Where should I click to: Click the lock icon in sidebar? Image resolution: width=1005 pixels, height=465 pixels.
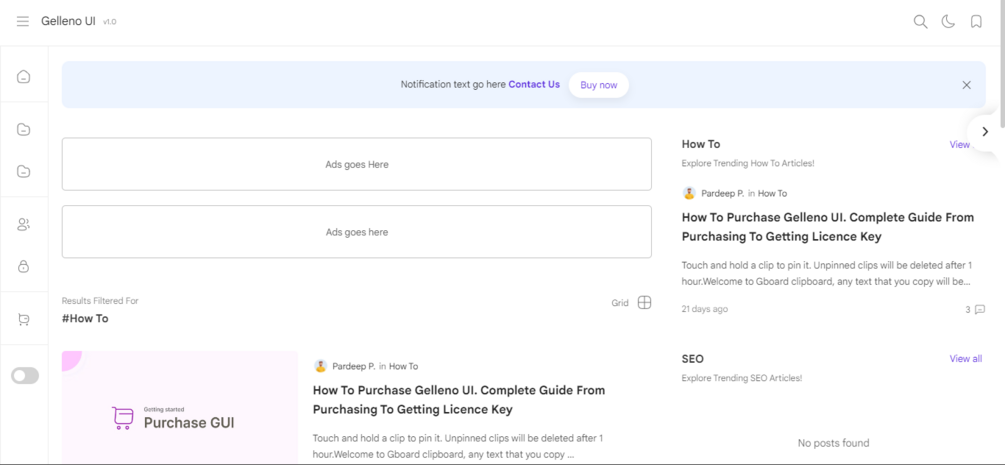[24, 267]
